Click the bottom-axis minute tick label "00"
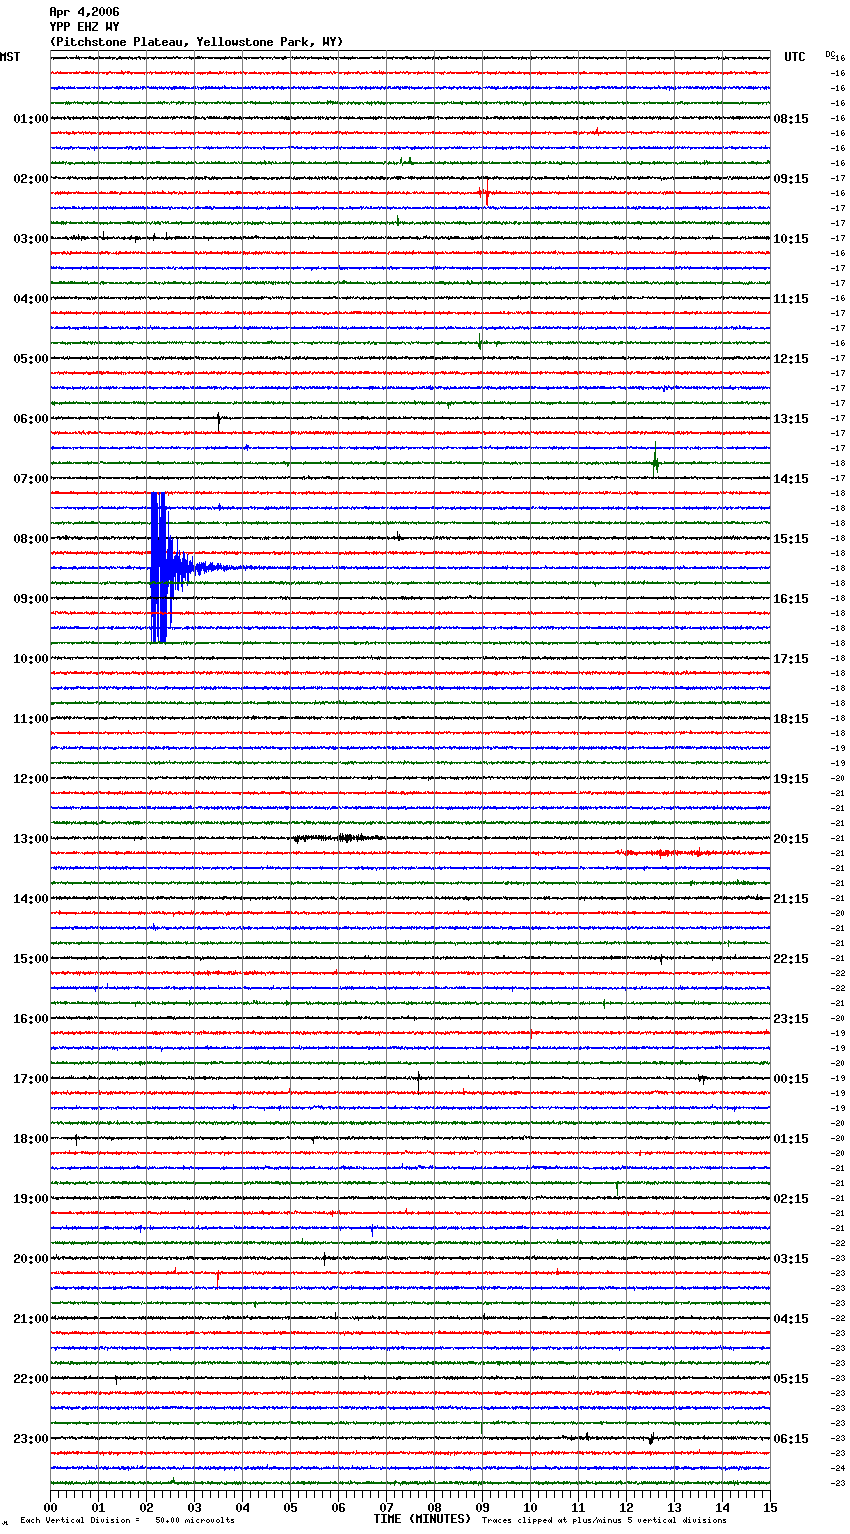This screenshot has width=850, height=1534. pyautogui.click(x=50, y=1508)
